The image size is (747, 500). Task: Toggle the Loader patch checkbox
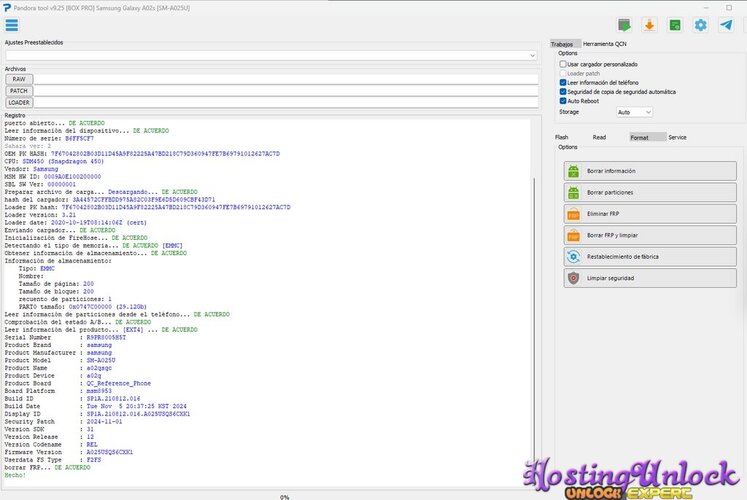click(x=563, y=73)
